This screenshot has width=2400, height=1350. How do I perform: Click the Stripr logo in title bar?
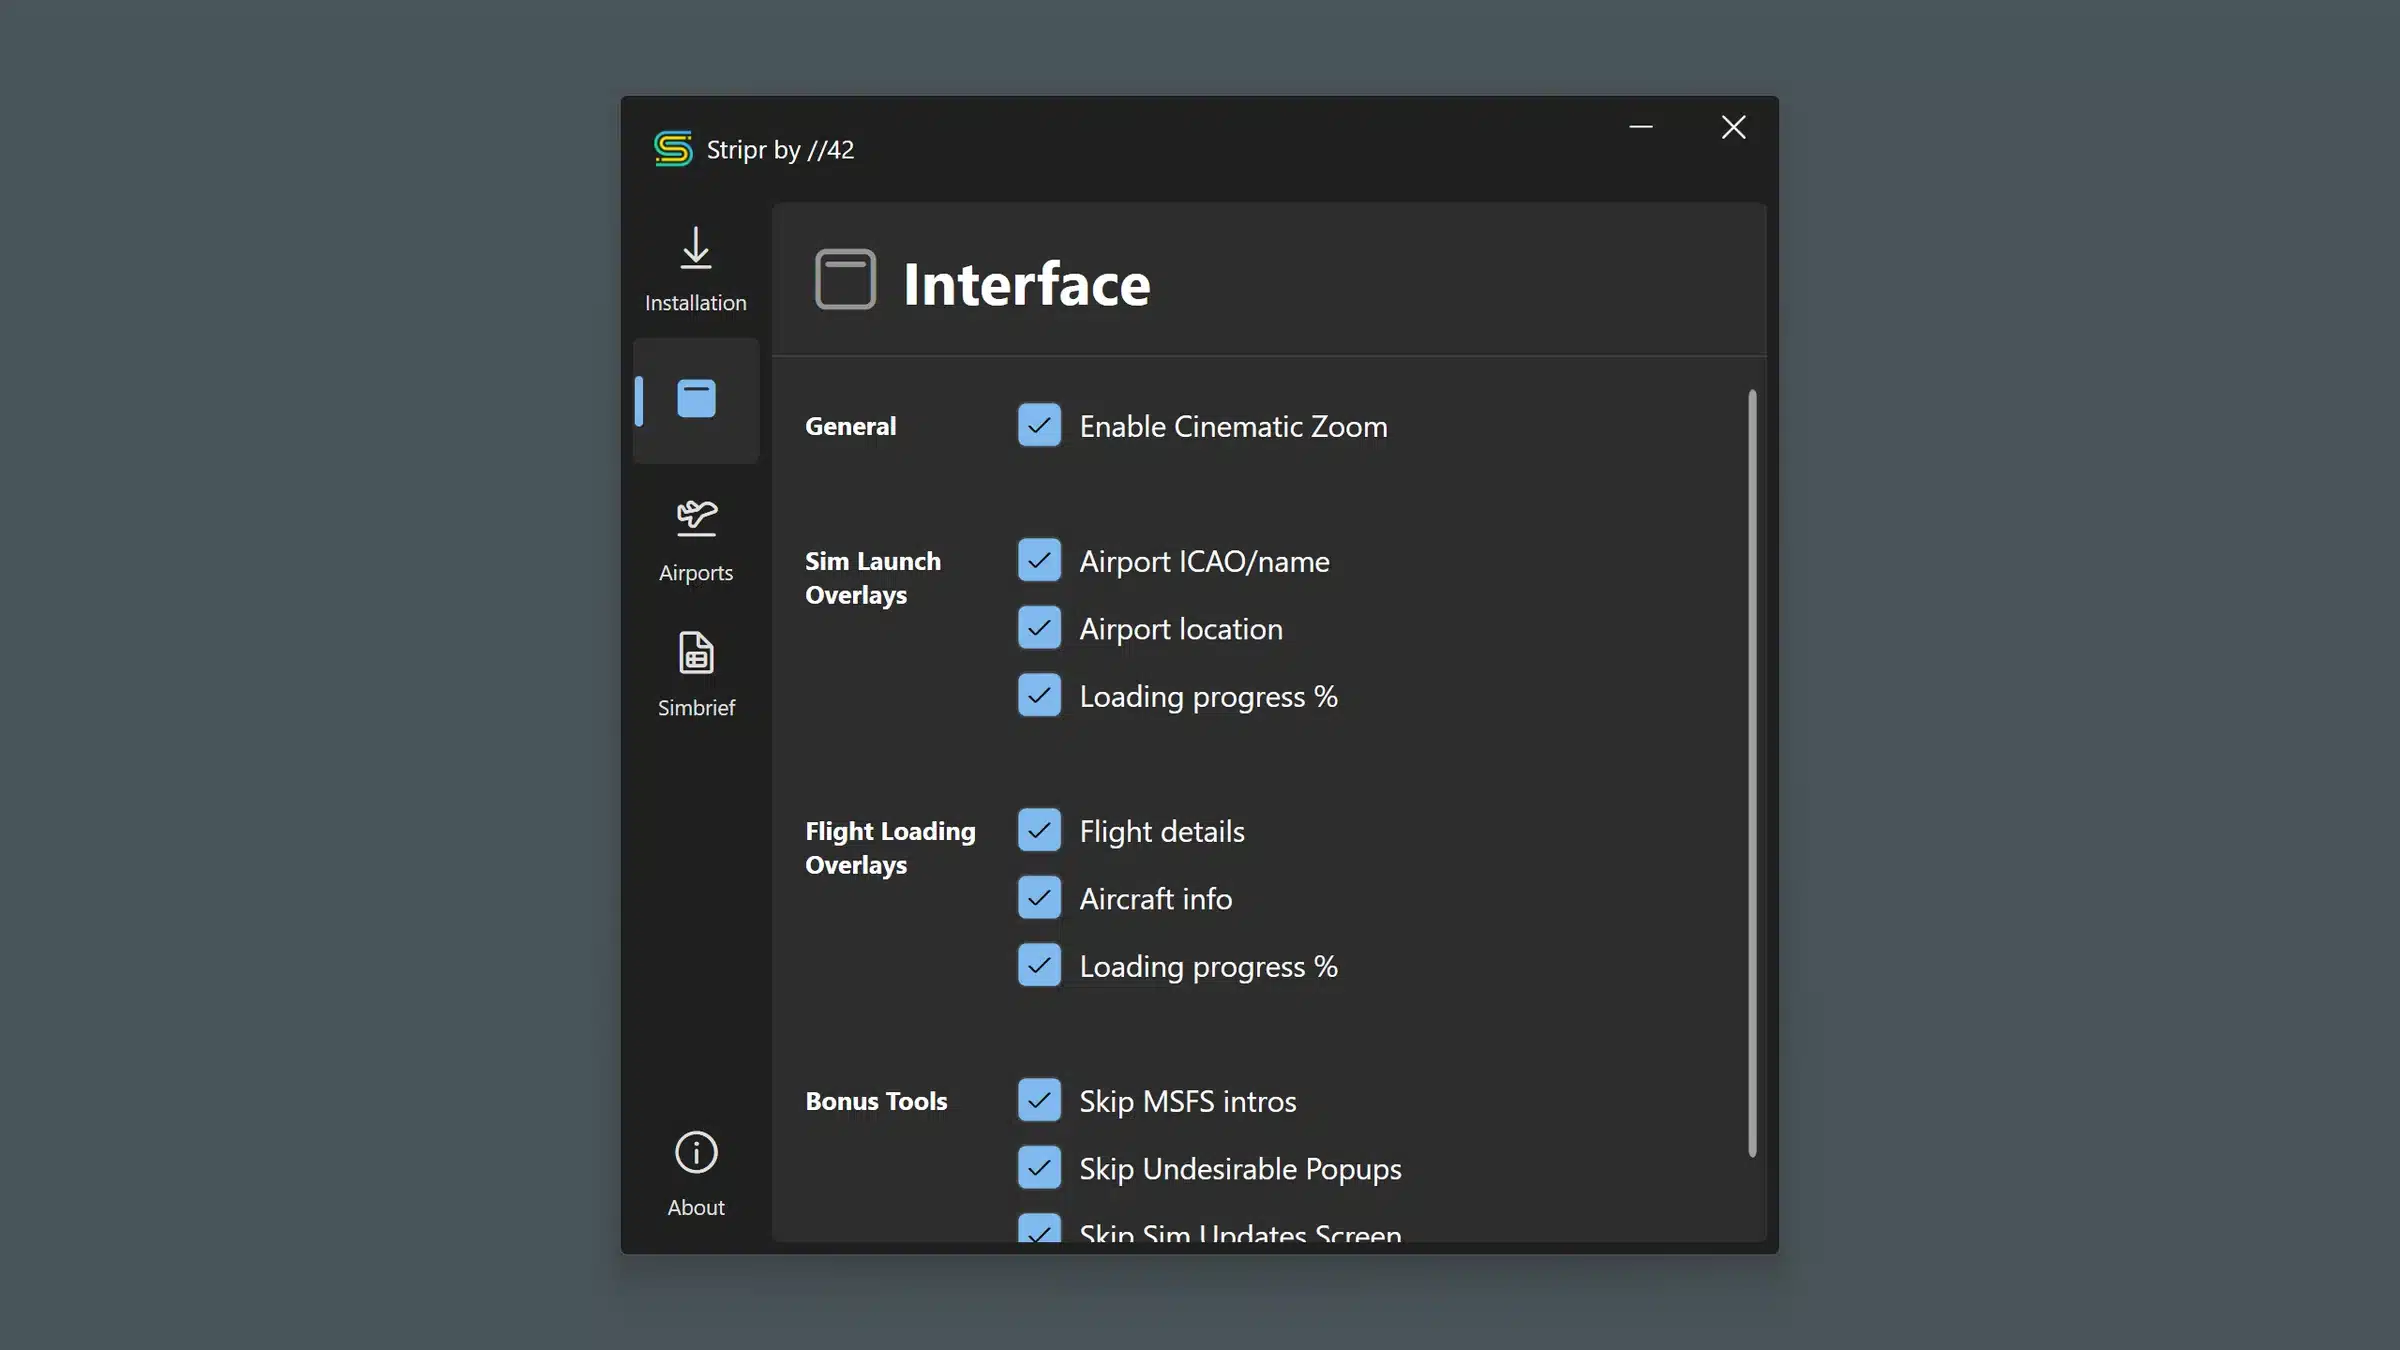[x=673, y=149]
